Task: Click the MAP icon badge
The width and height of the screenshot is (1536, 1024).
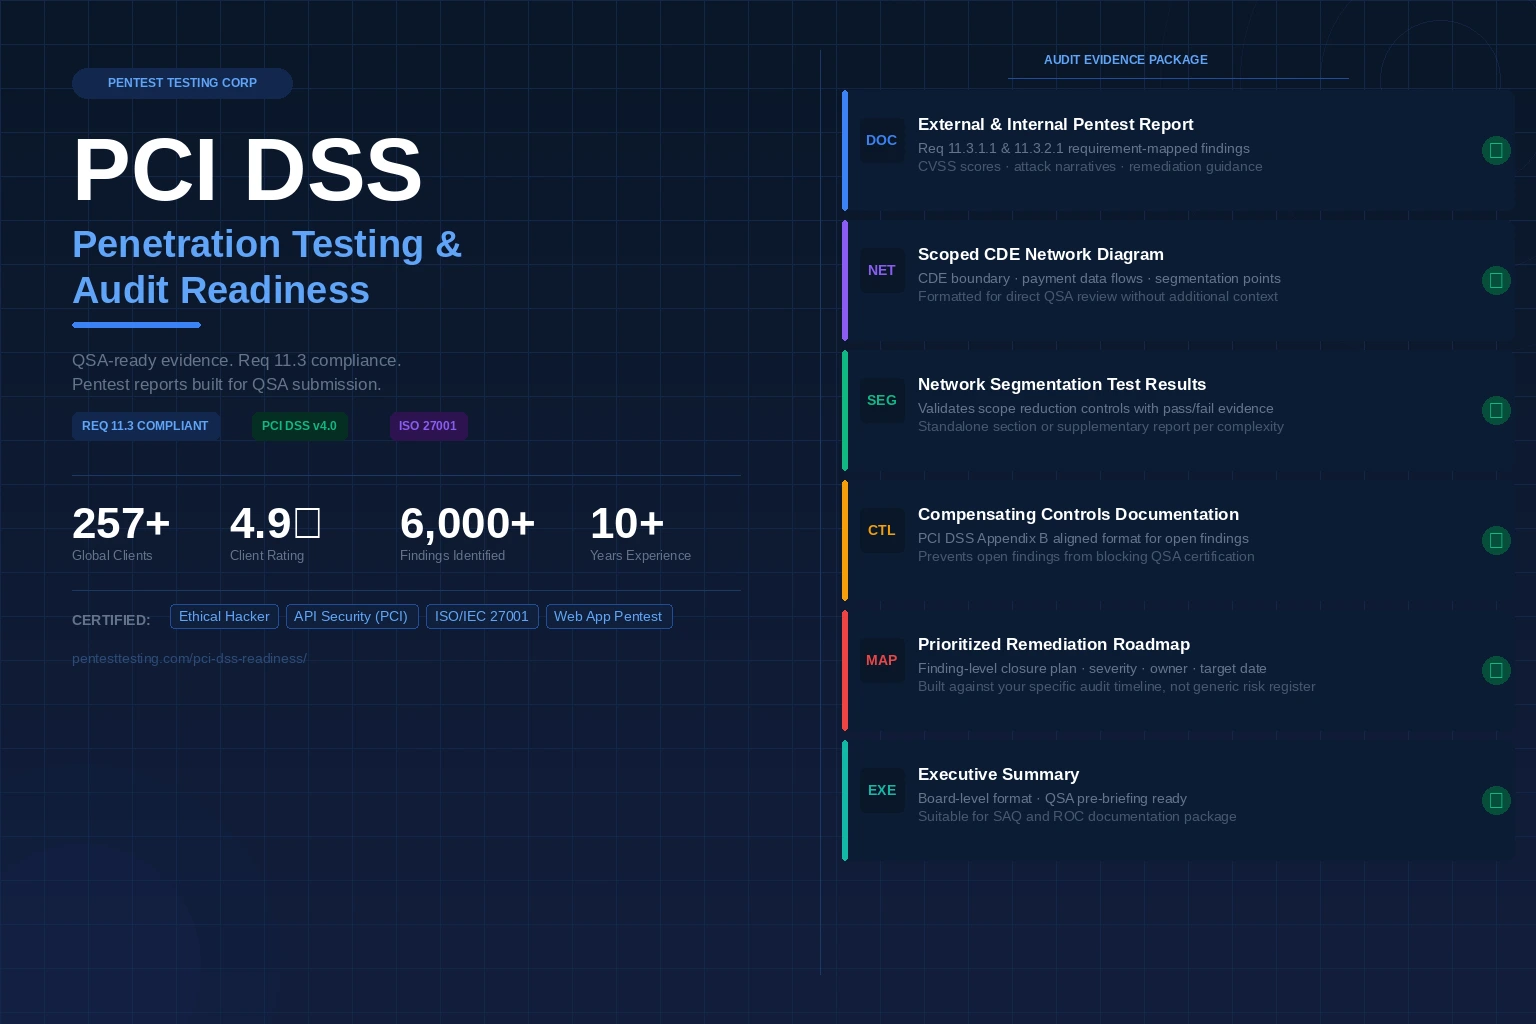Action: tap(882, 660)
